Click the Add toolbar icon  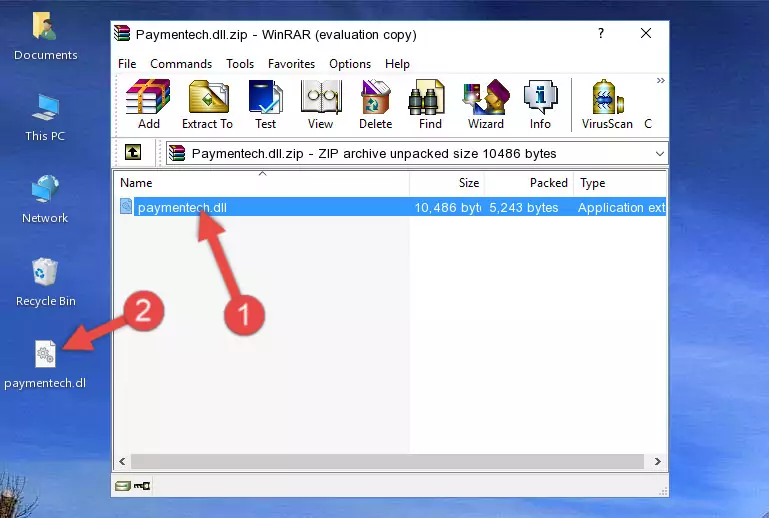[148, 104]
